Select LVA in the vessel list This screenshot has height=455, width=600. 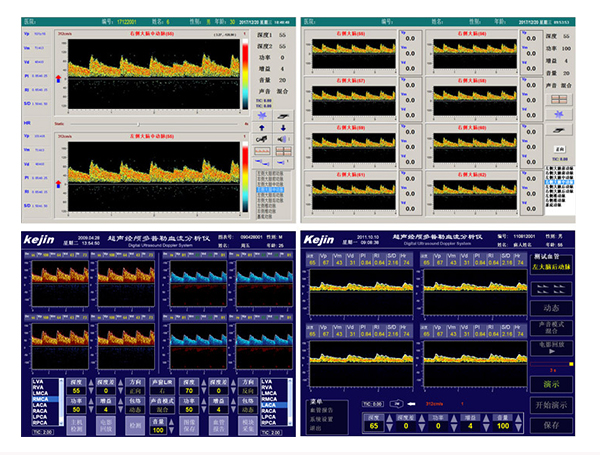pos(38,381)
